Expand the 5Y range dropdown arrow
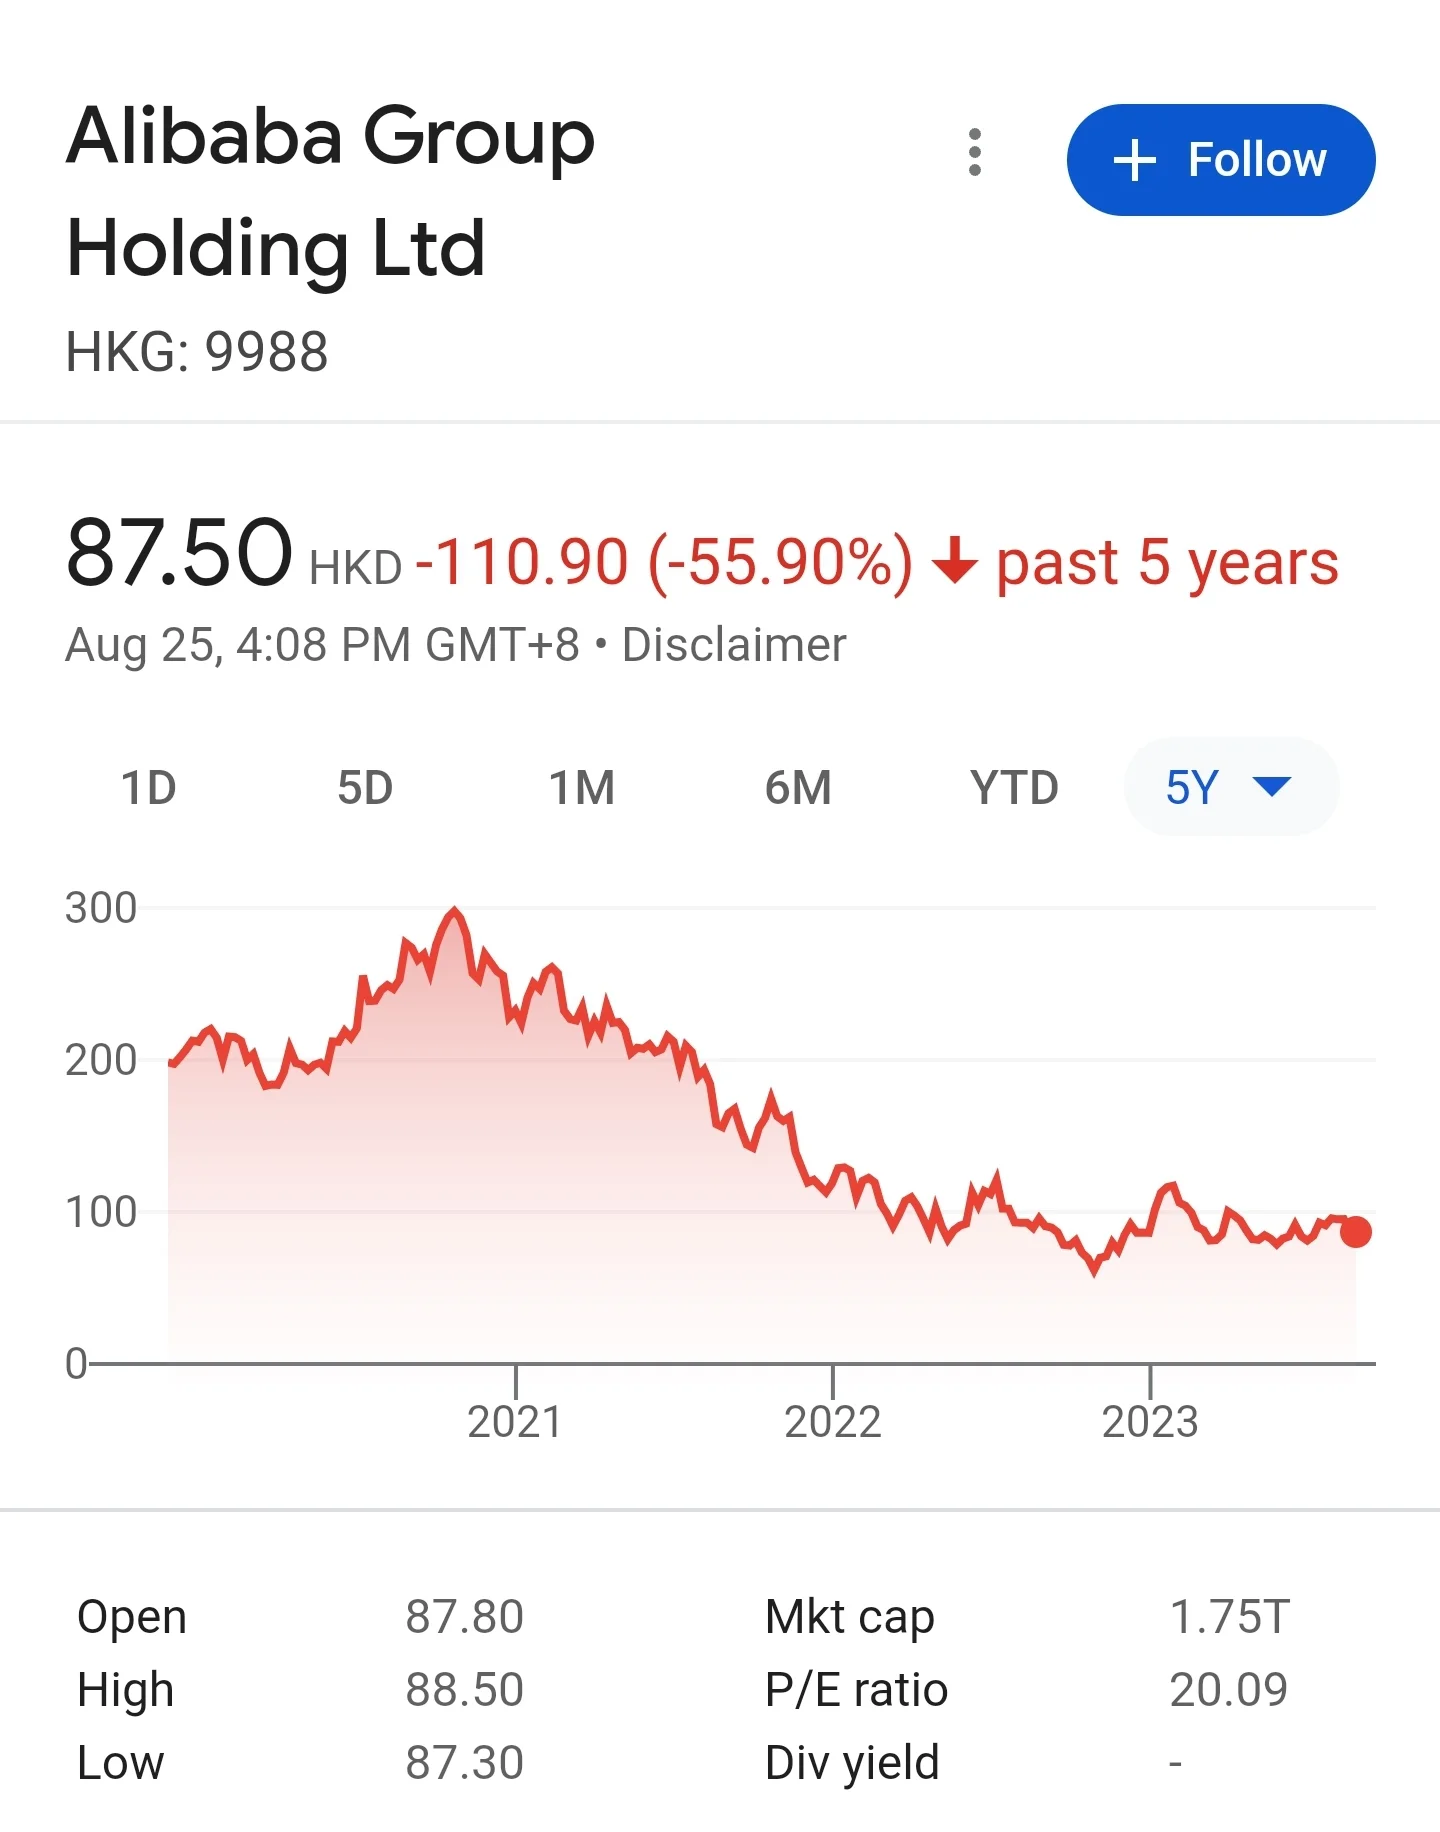1440x1832 pixels. coord(1272,787)
